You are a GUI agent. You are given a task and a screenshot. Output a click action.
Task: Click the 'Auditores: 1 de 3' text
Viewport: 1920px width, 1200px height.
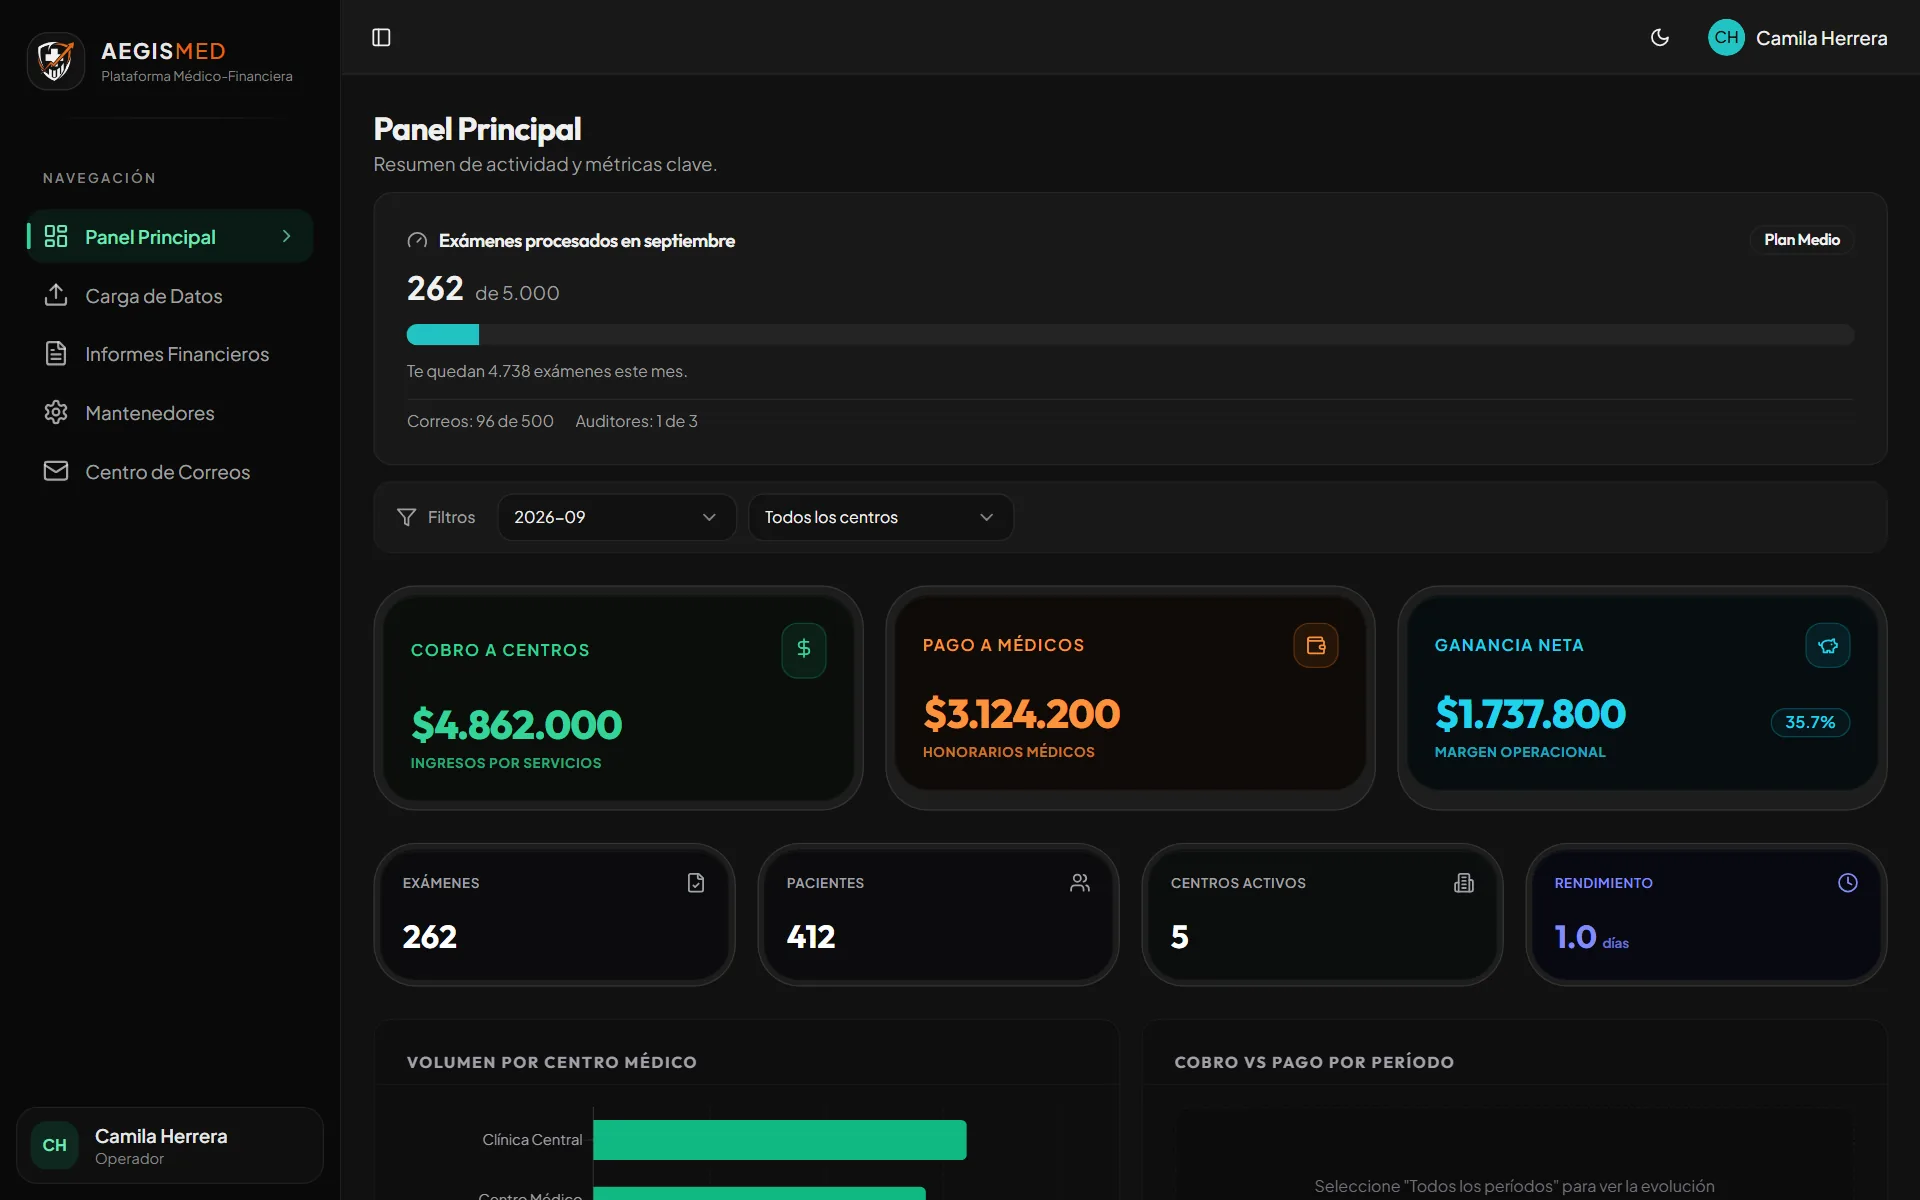point(636,421)
